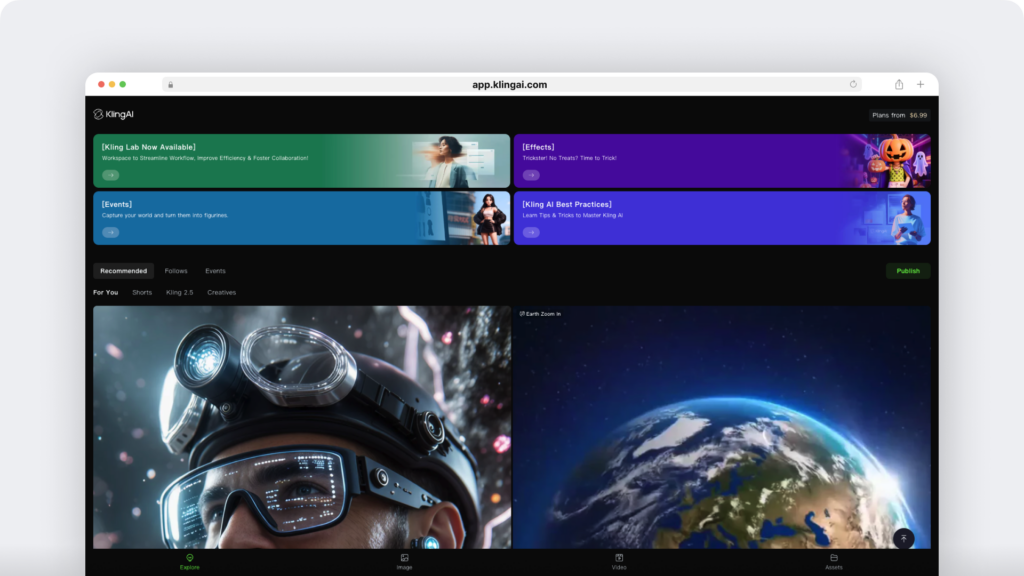This screenshot has height=576, width=1024.
Task: Open the Image section icon
Action: pos(404,558)
